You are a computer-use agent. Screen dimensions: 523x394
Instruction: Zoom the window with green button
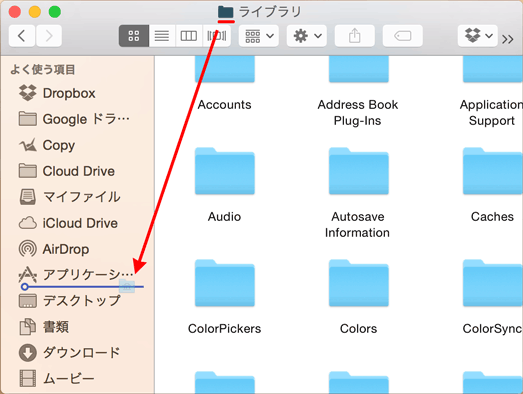(x=55, y=12)
